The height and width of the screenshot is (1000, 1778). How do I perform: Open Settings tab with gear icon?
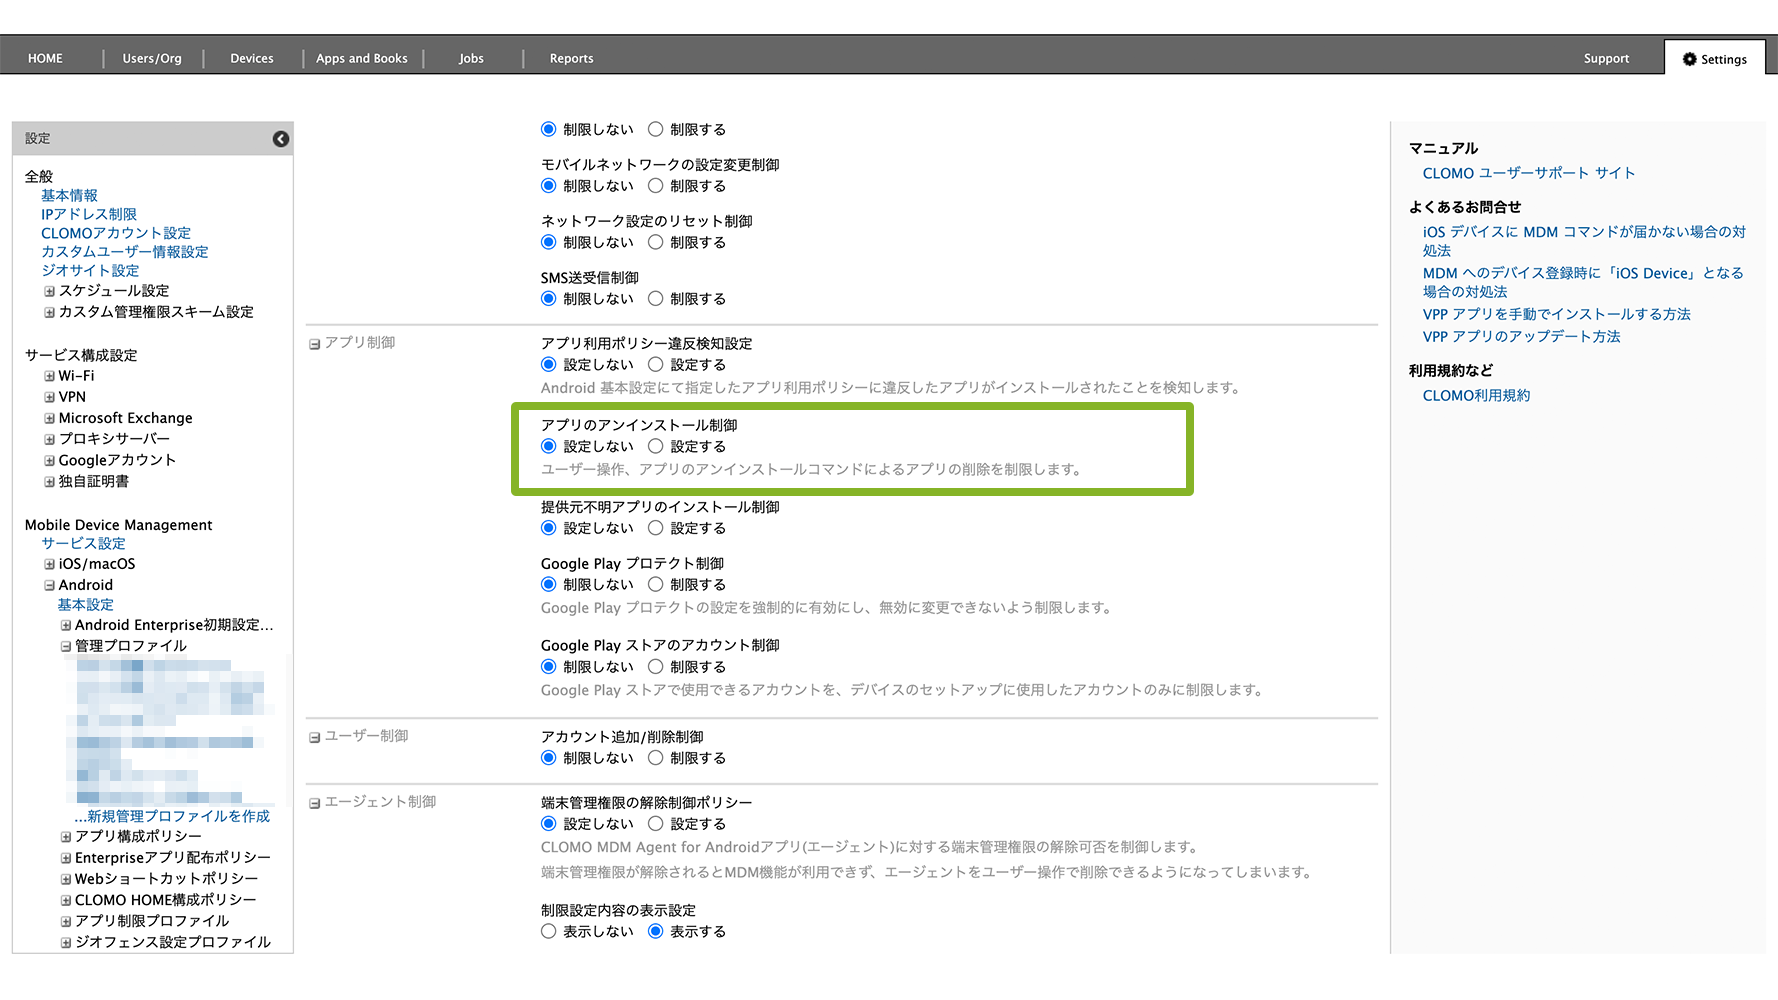tap(1714, 59)
